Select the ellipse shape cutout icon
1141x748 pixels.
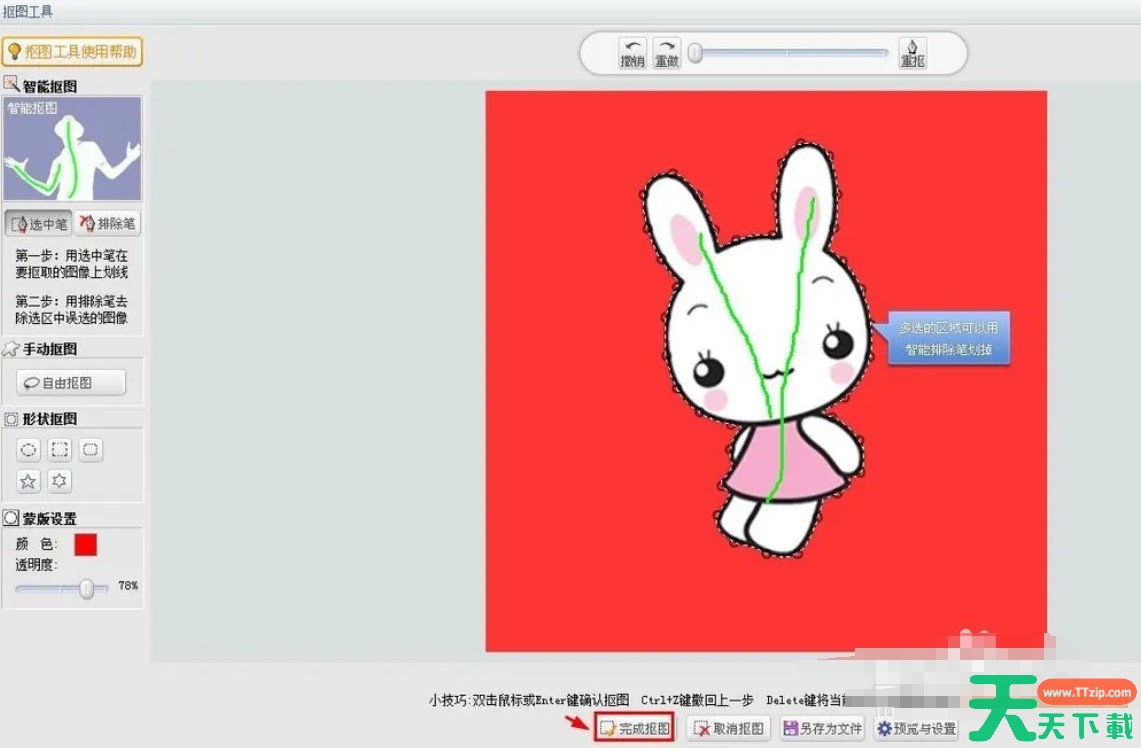pyautogui.click(x=29, y=450)
